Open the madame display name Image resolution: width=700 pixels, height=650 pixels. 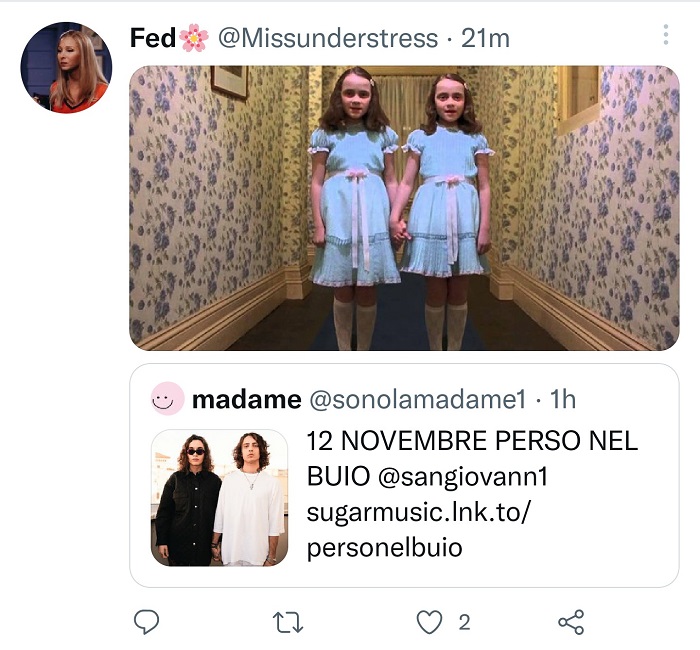pyautogui.click(x=246, y=399)
